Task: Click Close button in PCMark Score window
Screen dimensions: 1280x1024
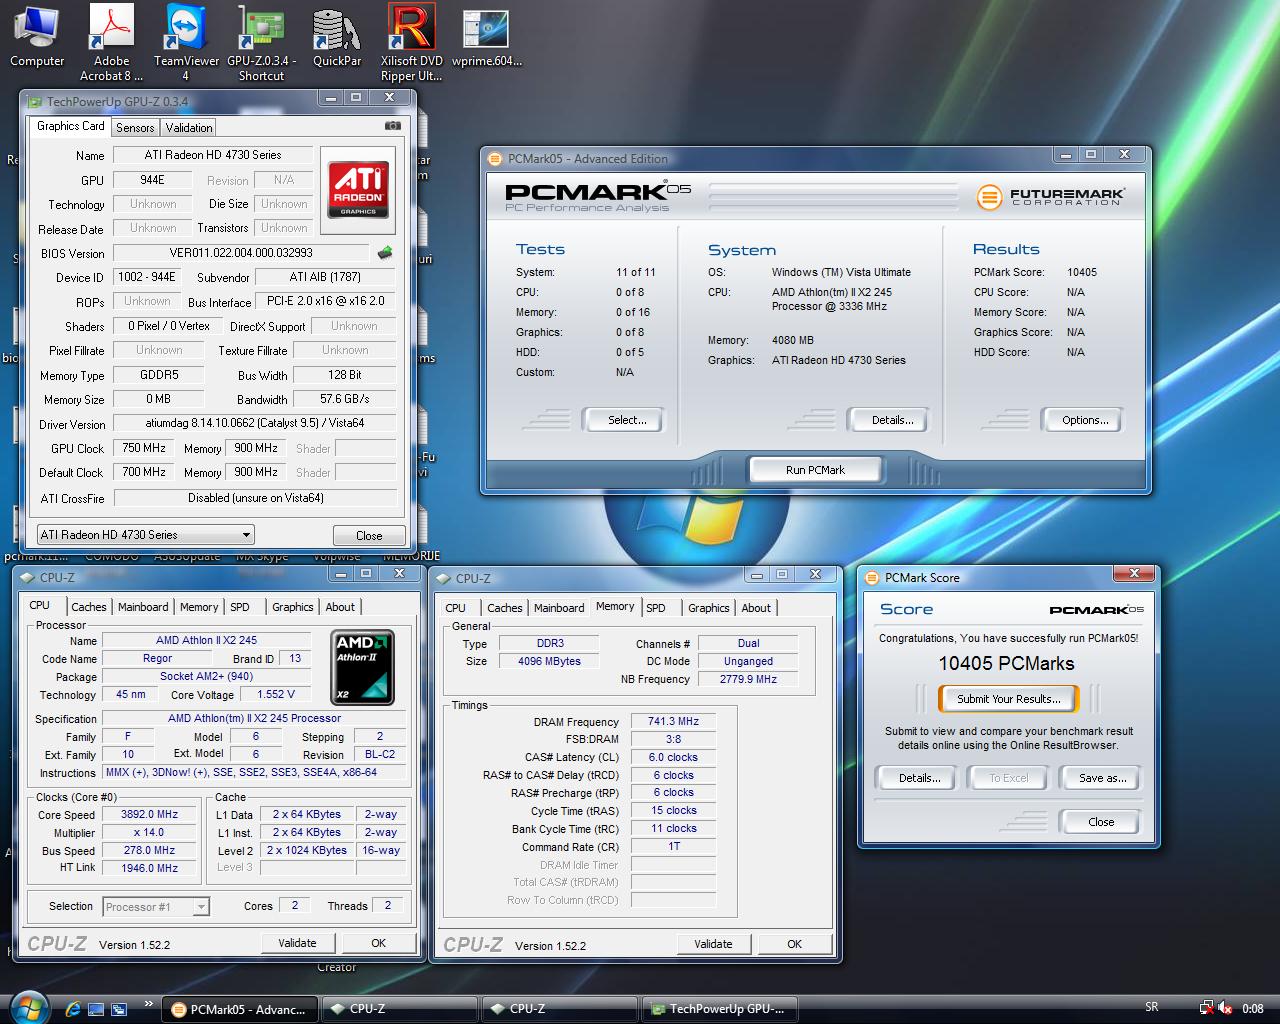Action: coord(1101,822)
